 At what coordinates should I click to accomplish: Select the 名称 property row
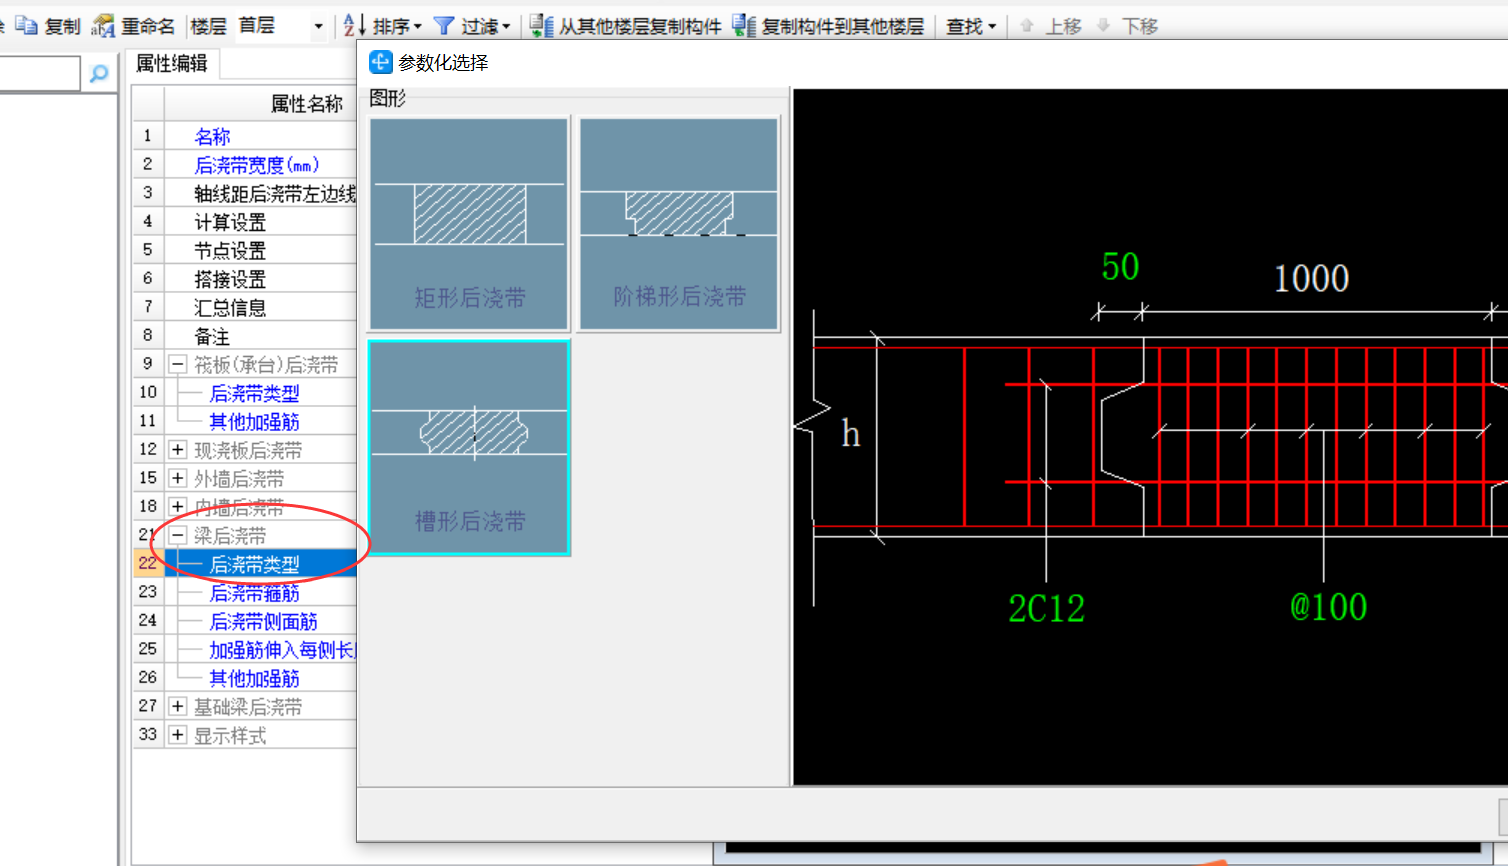pyautogui.click(x=245, y=136)
